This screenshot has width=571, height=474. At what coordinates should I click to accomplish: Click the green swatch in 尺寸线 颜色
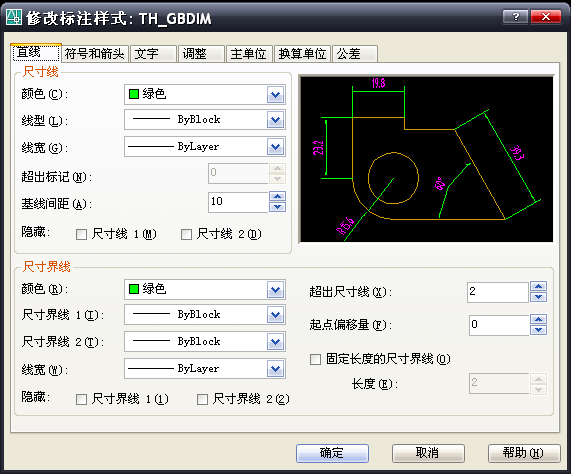(x=134, y=94)
